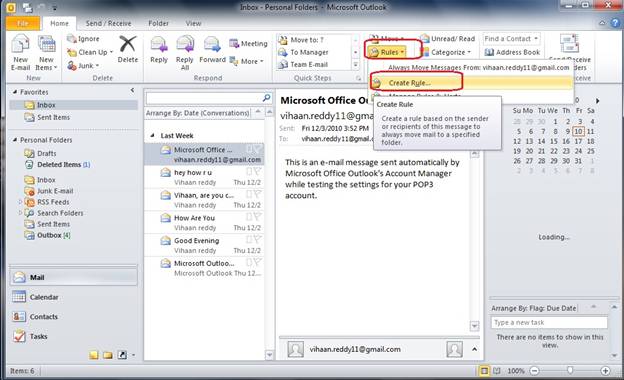Switch to the Send / Receive tab
This screenshot has width=624, height=380.
108,23
